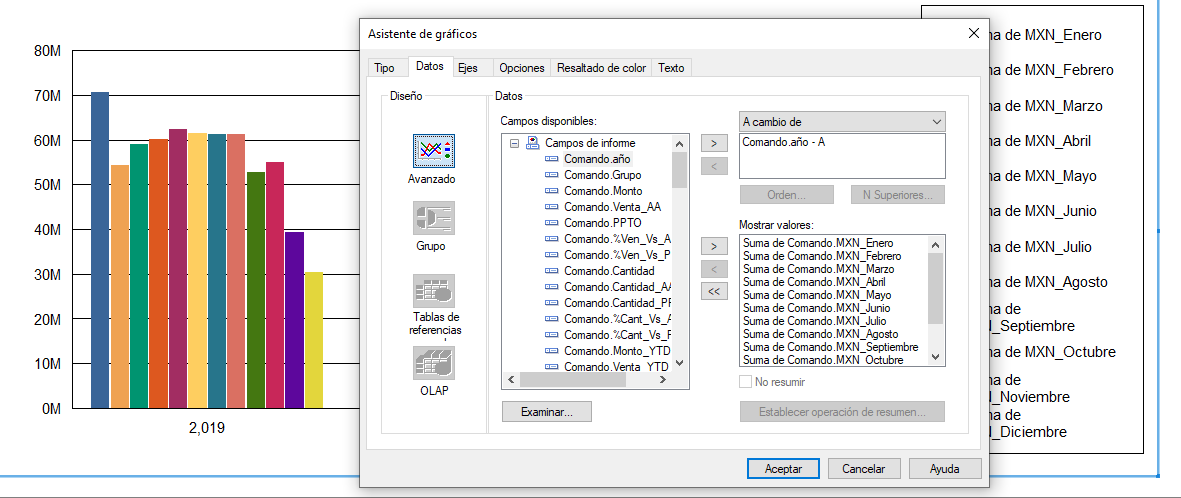1181x498 pixels.
Task: Switch to the Datos tab
Action: point(430,66)
